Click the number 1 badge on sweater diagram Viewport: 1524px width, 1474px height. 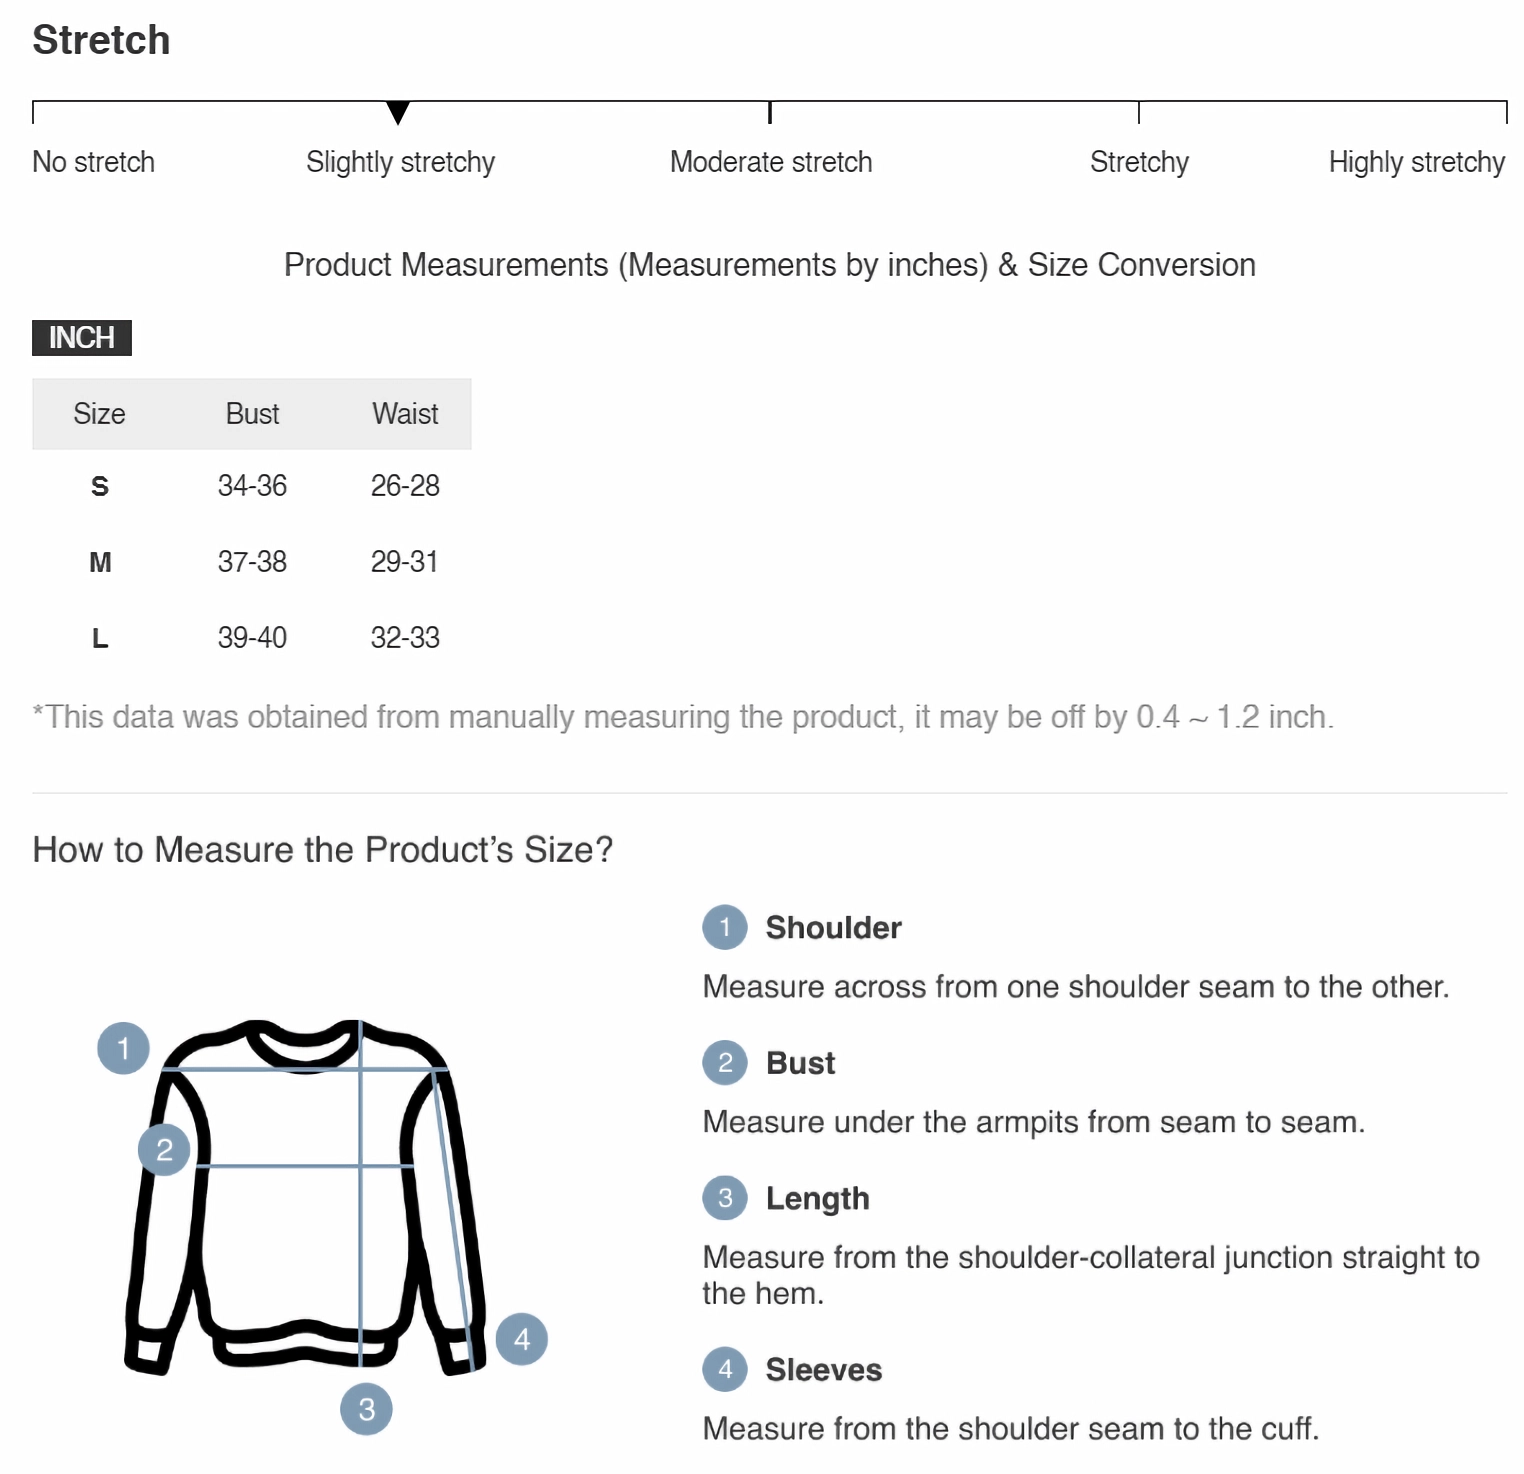coord(123,1048)
